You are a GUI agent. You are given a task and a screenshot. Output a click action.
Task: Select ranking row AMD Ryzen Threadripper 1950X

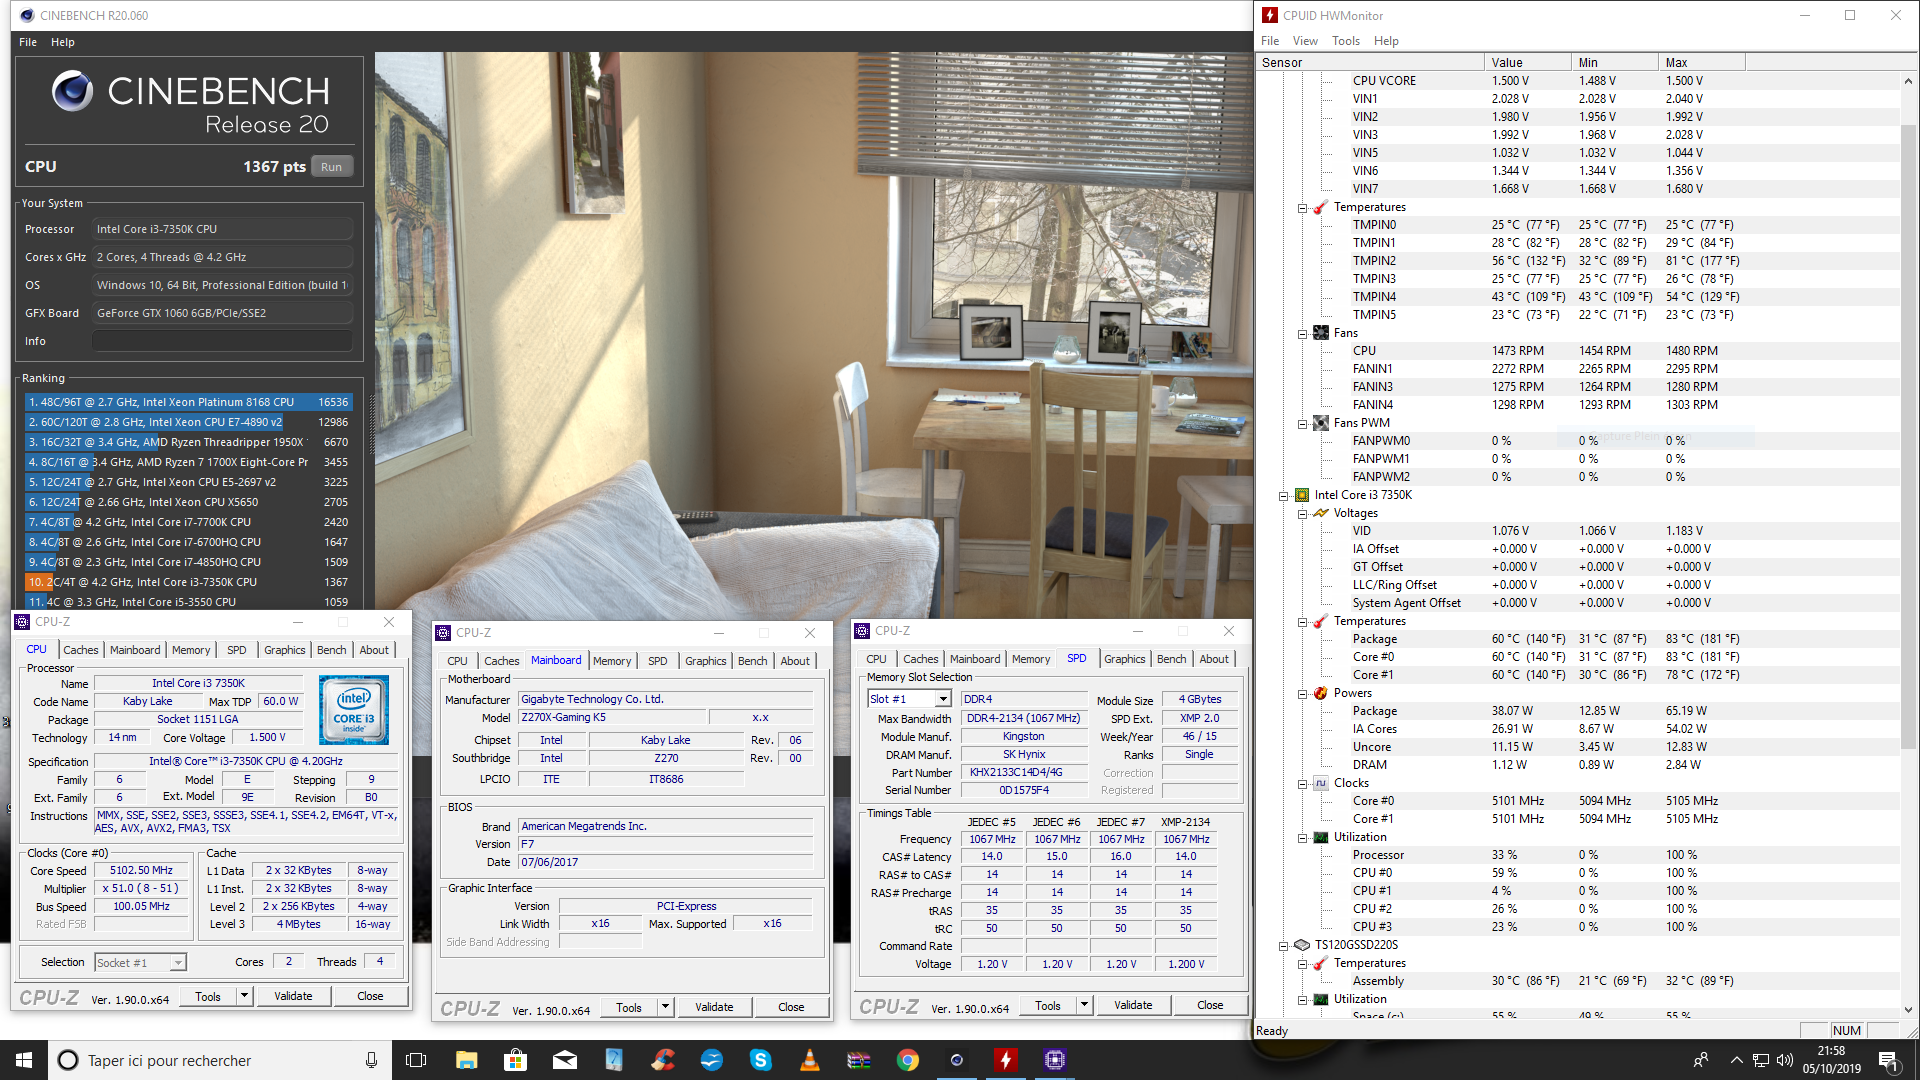pyautogui.click(x=188, y=442)
